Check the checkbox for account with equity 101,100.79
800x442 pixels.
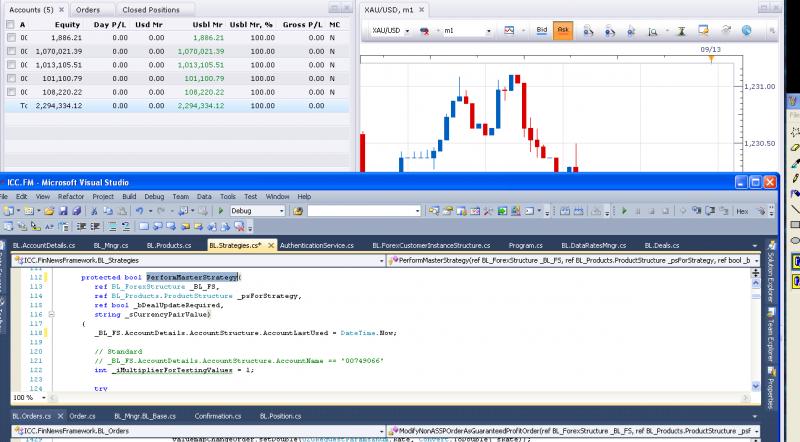[x=10, y=78]
